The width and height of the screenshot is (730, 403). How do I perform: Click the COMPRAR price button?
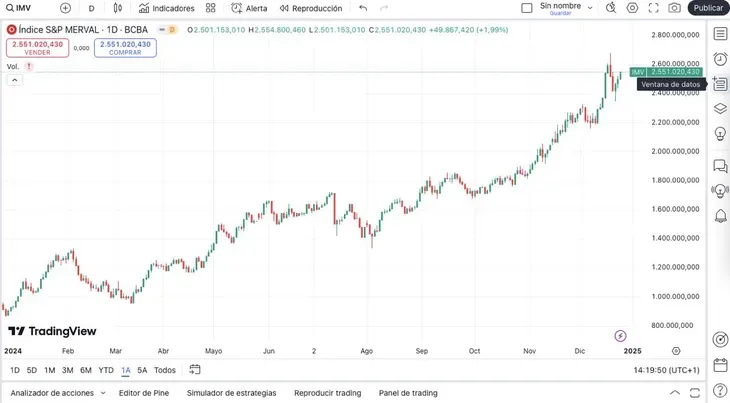coord(125,48)
